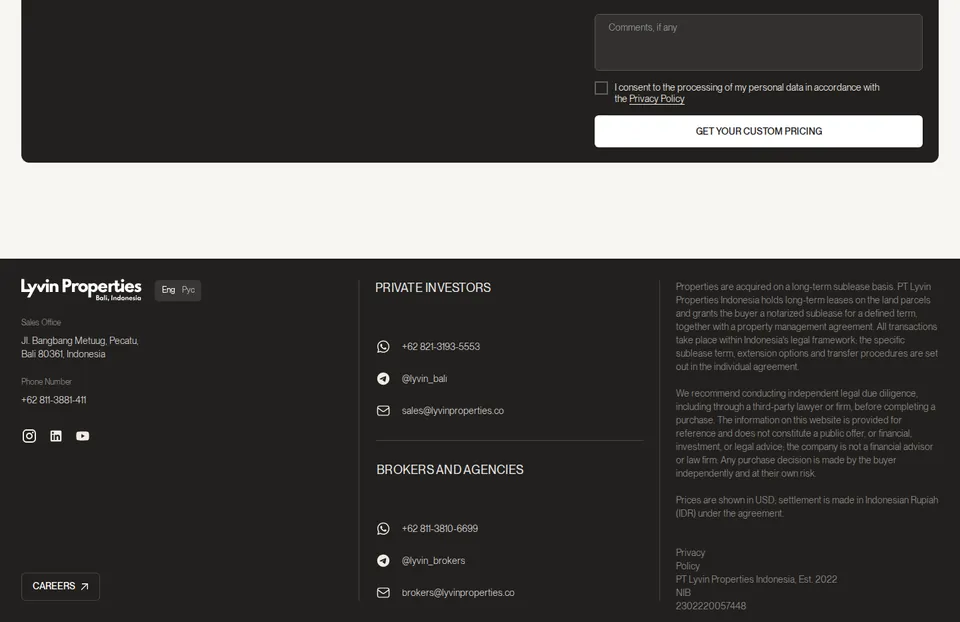Open the Instagram profile icon
Image resolution: width=960 pixels, height=622 pixels.
[29, 436]
